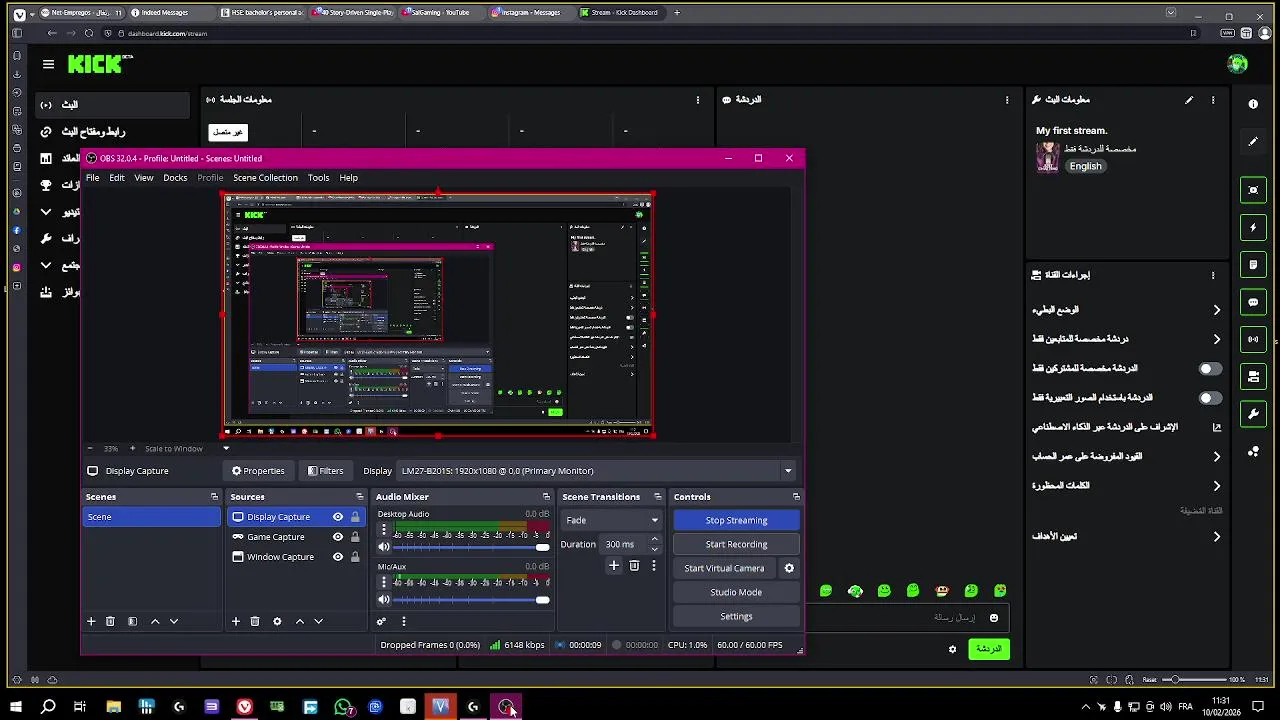Open OBS Edit menu
The width and height of the screenshot is (1280, 720).
coord(117,178)
